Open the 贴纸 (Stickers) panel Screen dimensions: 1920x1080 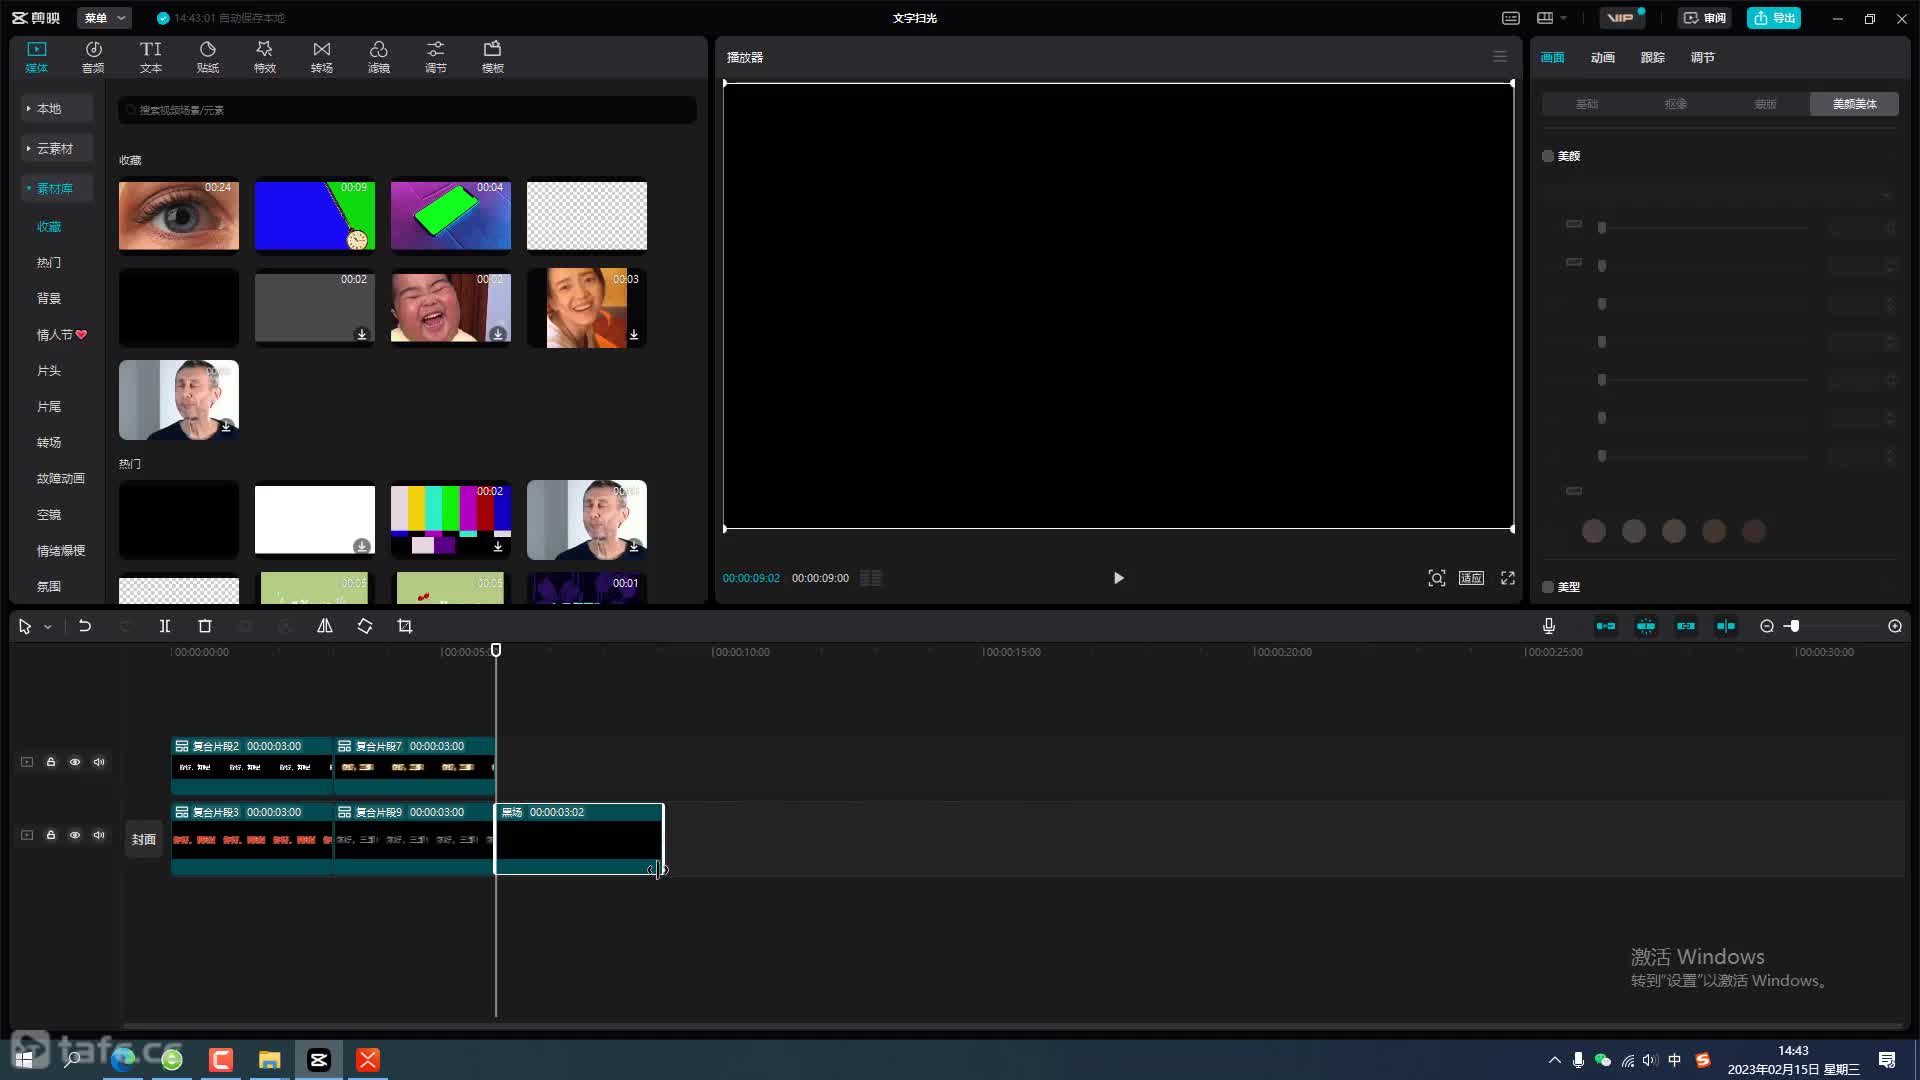[207, 57]
